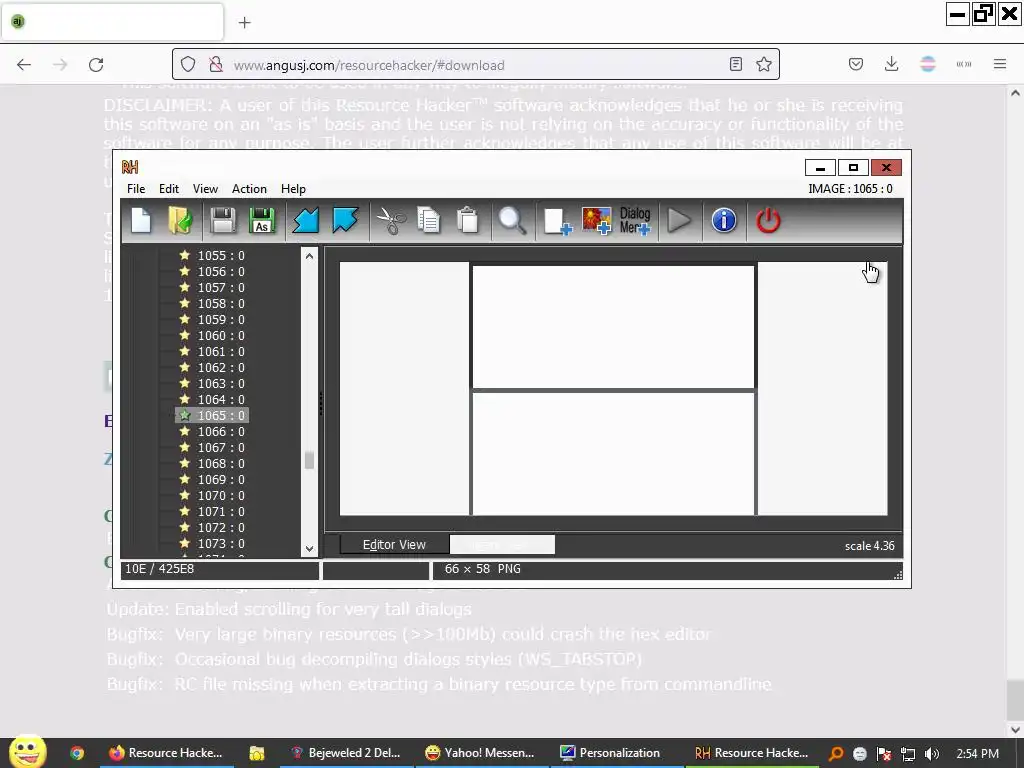Reload the browser page
Image resolution: width=1024 pixels, height=768 pixels.
[96, 65]
